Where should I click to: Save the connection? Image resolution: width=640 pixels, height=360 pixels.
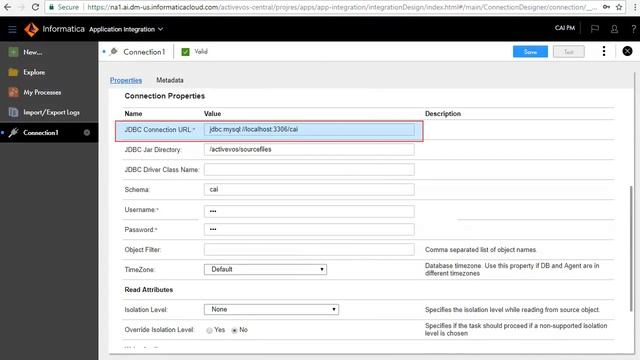pos(530,52)
